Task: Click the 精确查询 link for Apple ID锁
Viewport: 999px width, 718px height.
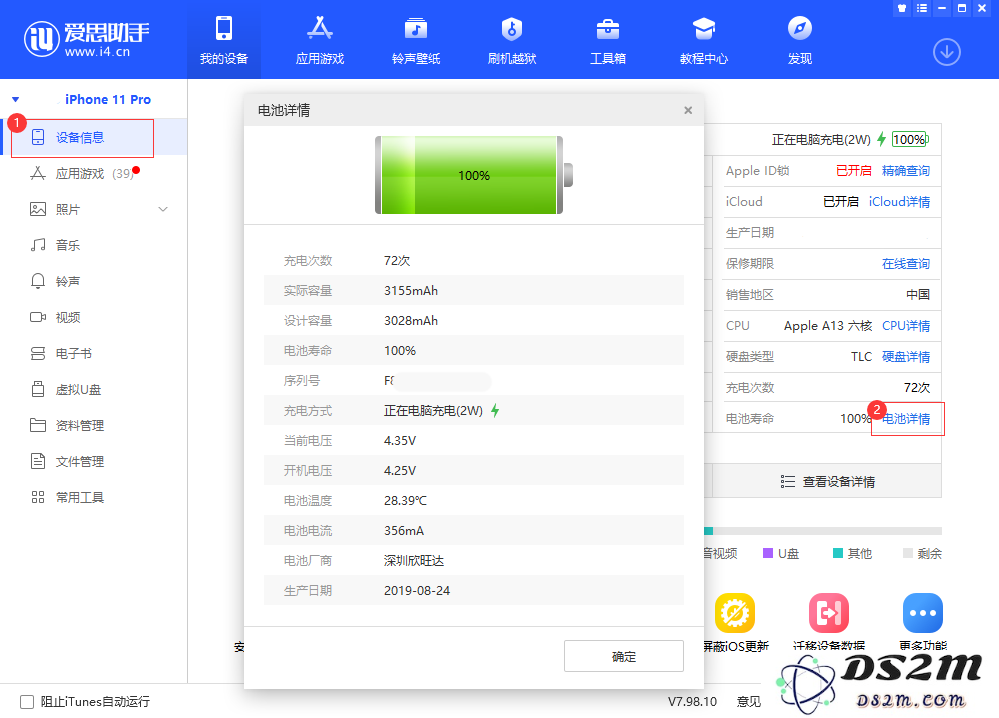Action: 905,171
